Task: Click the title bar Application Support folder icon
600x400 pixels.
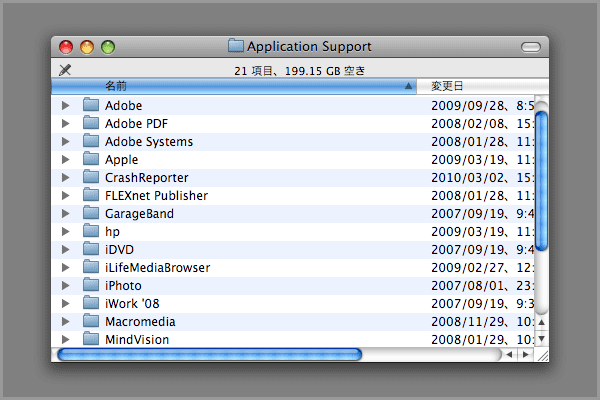Action: [236, 46]
